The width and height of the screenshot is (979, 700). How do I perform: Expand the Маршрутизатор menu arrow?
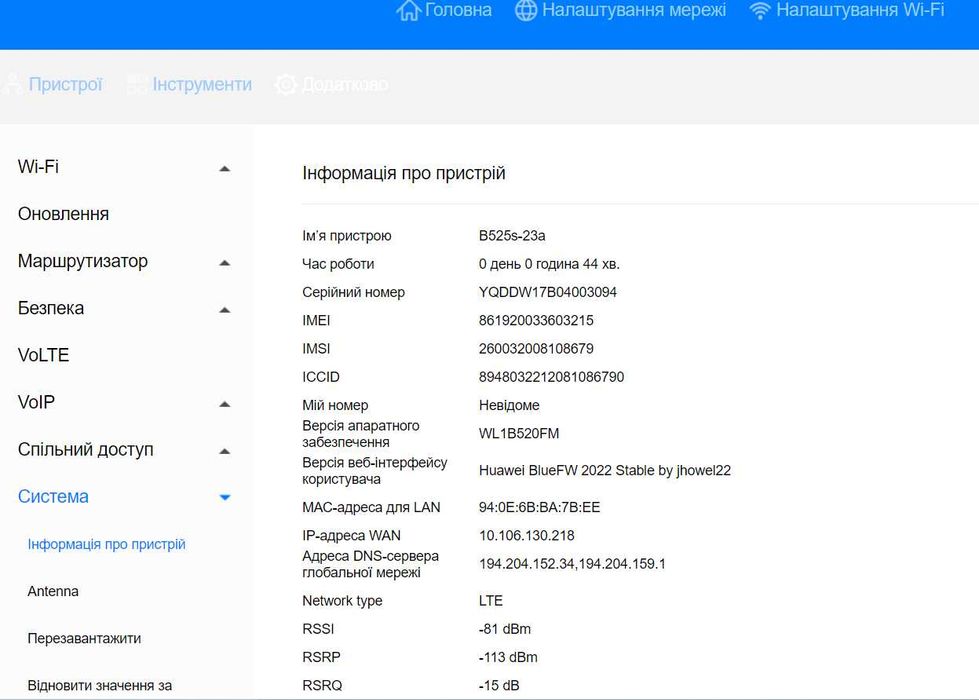[x=225, y=263]
